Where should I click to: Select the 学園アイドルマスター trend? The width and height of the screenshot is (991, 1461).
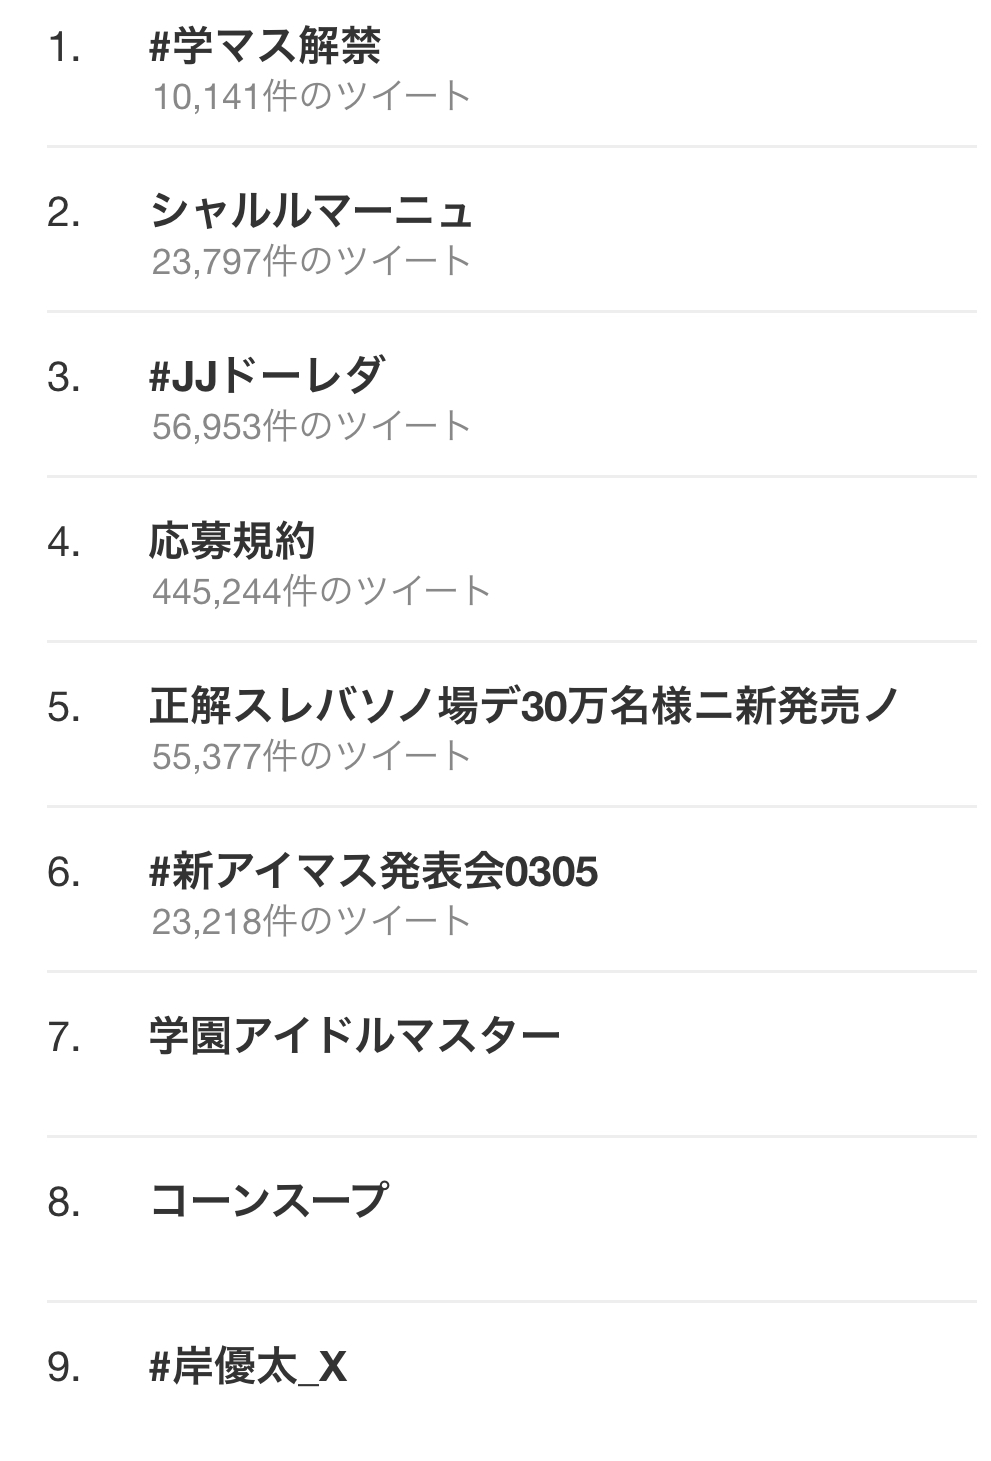click(x=354, y=1036)
